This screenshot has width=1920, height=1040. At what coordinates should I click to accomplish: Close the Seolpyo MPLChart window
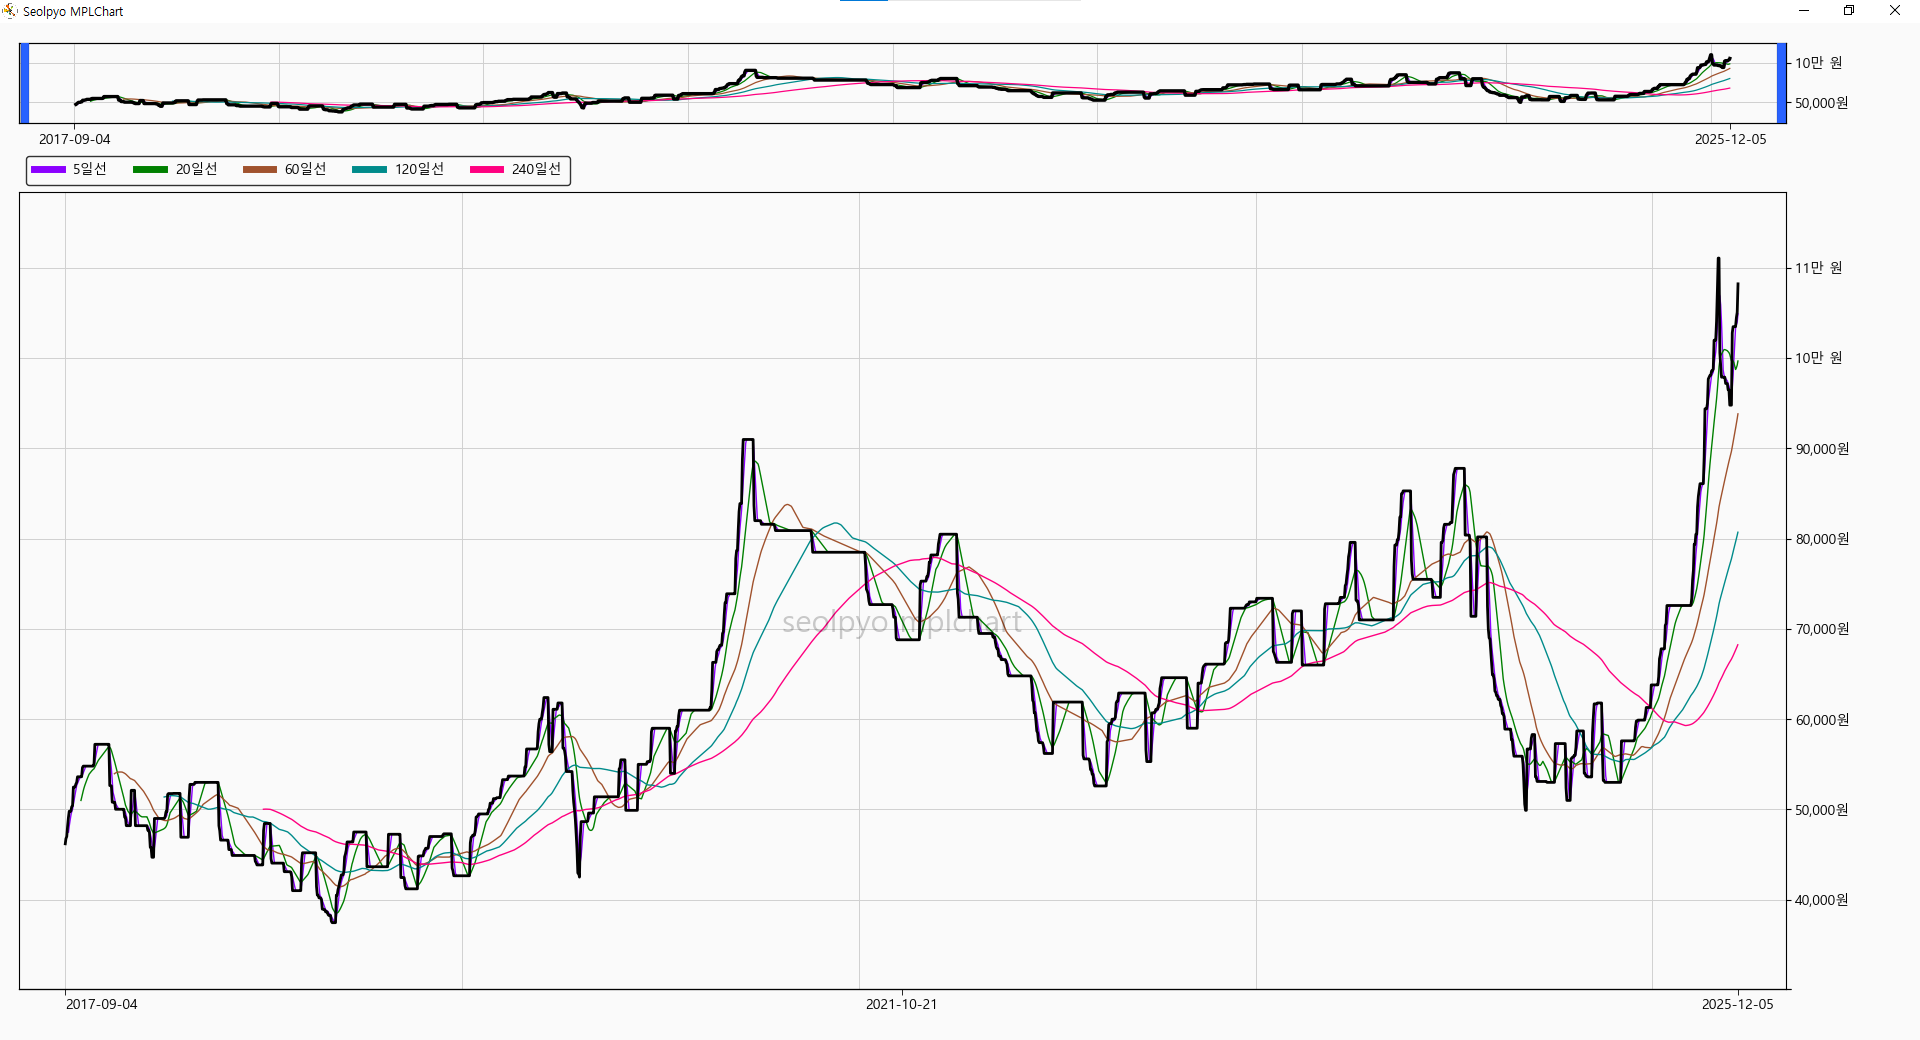pos(1894,11)
